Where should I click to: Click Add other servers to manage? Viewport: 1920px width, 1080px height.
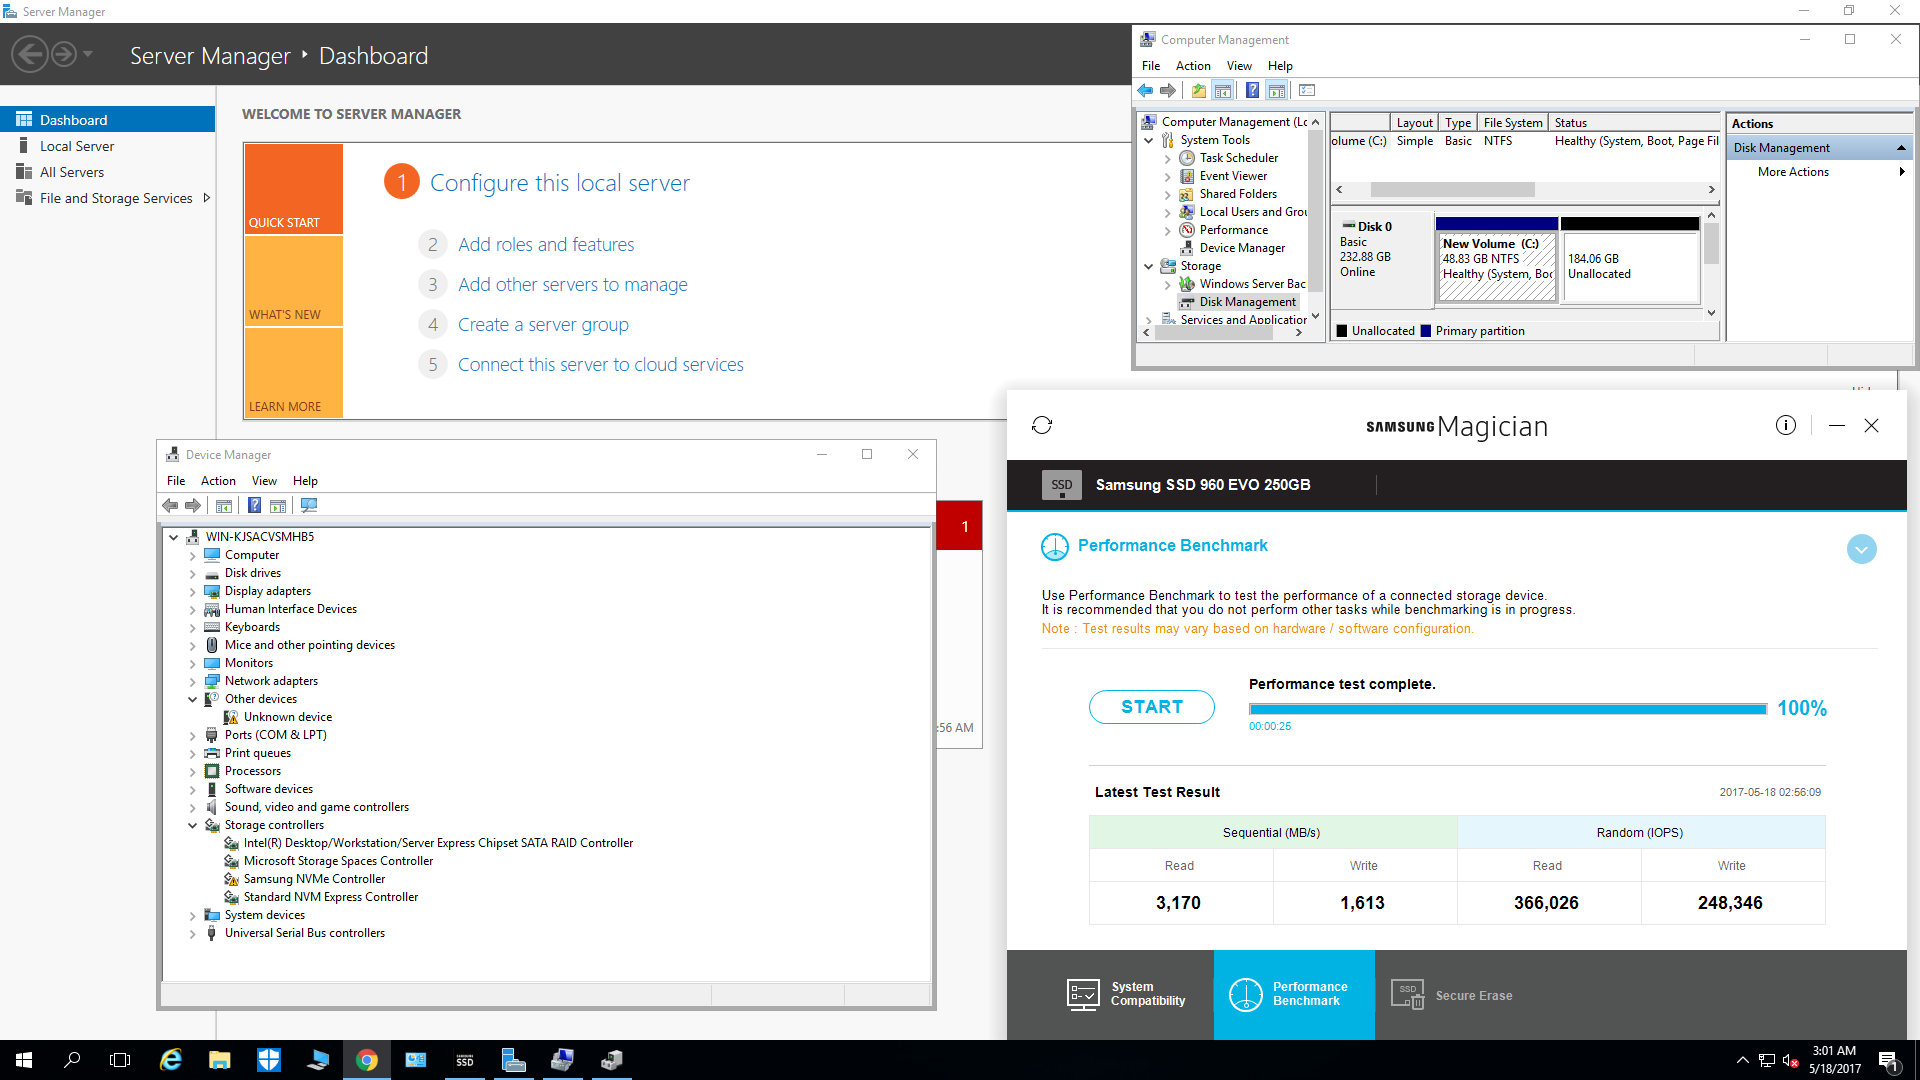pyautogui.click(x=573, y=285)
